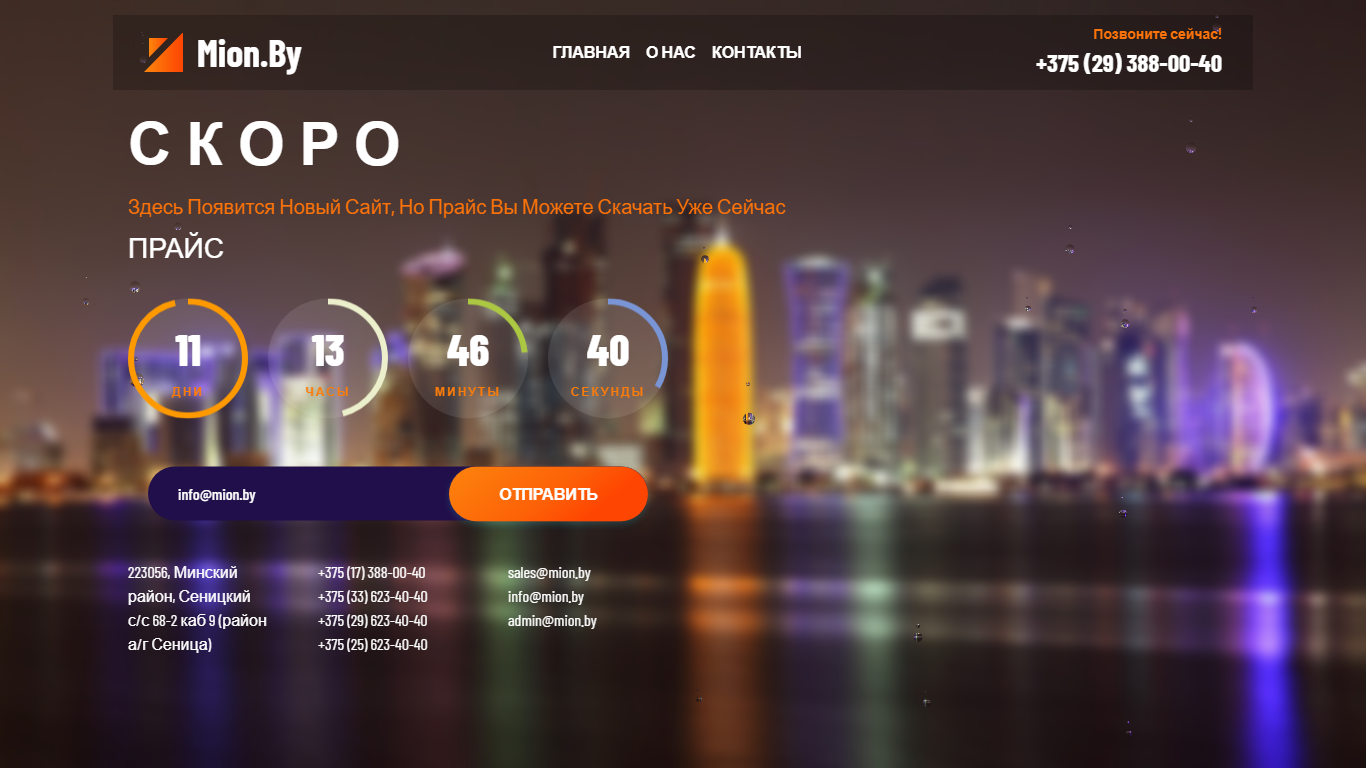Email info@mion.by from the footer list
The image size is (1366, 768).
(546, 597)
